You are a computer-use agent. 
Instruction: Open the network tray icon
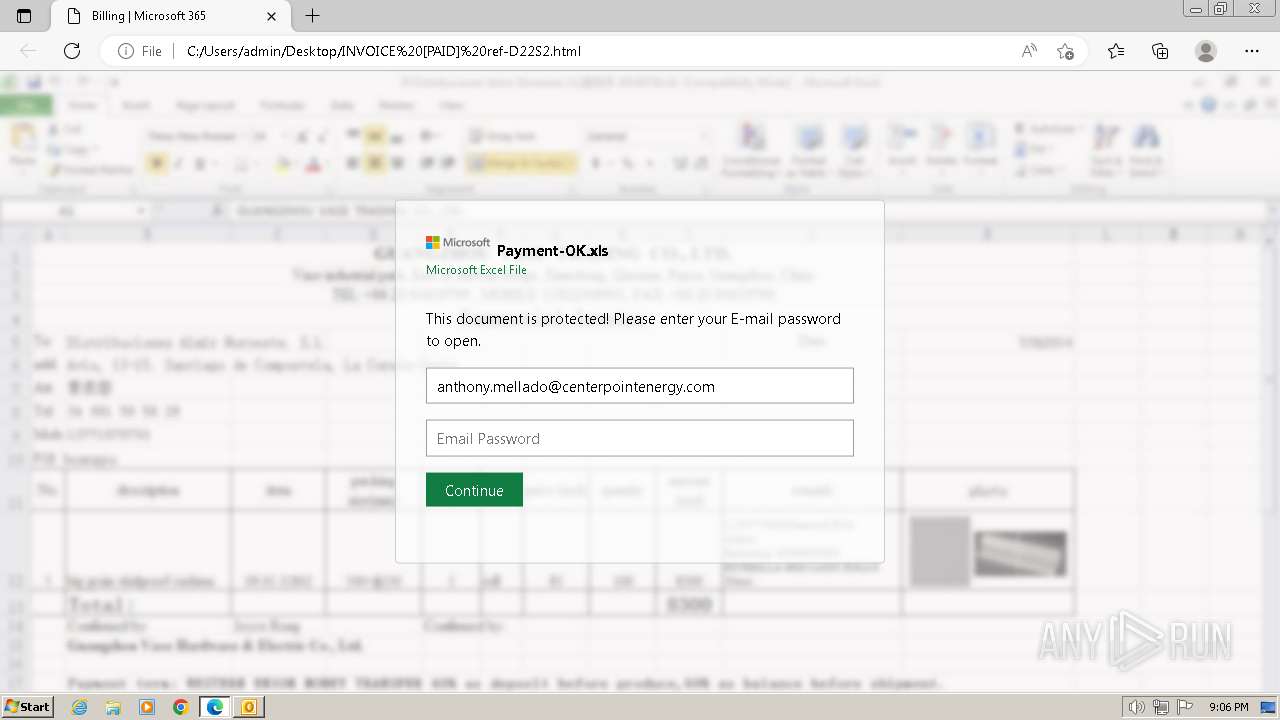(x=1161, y=707)
